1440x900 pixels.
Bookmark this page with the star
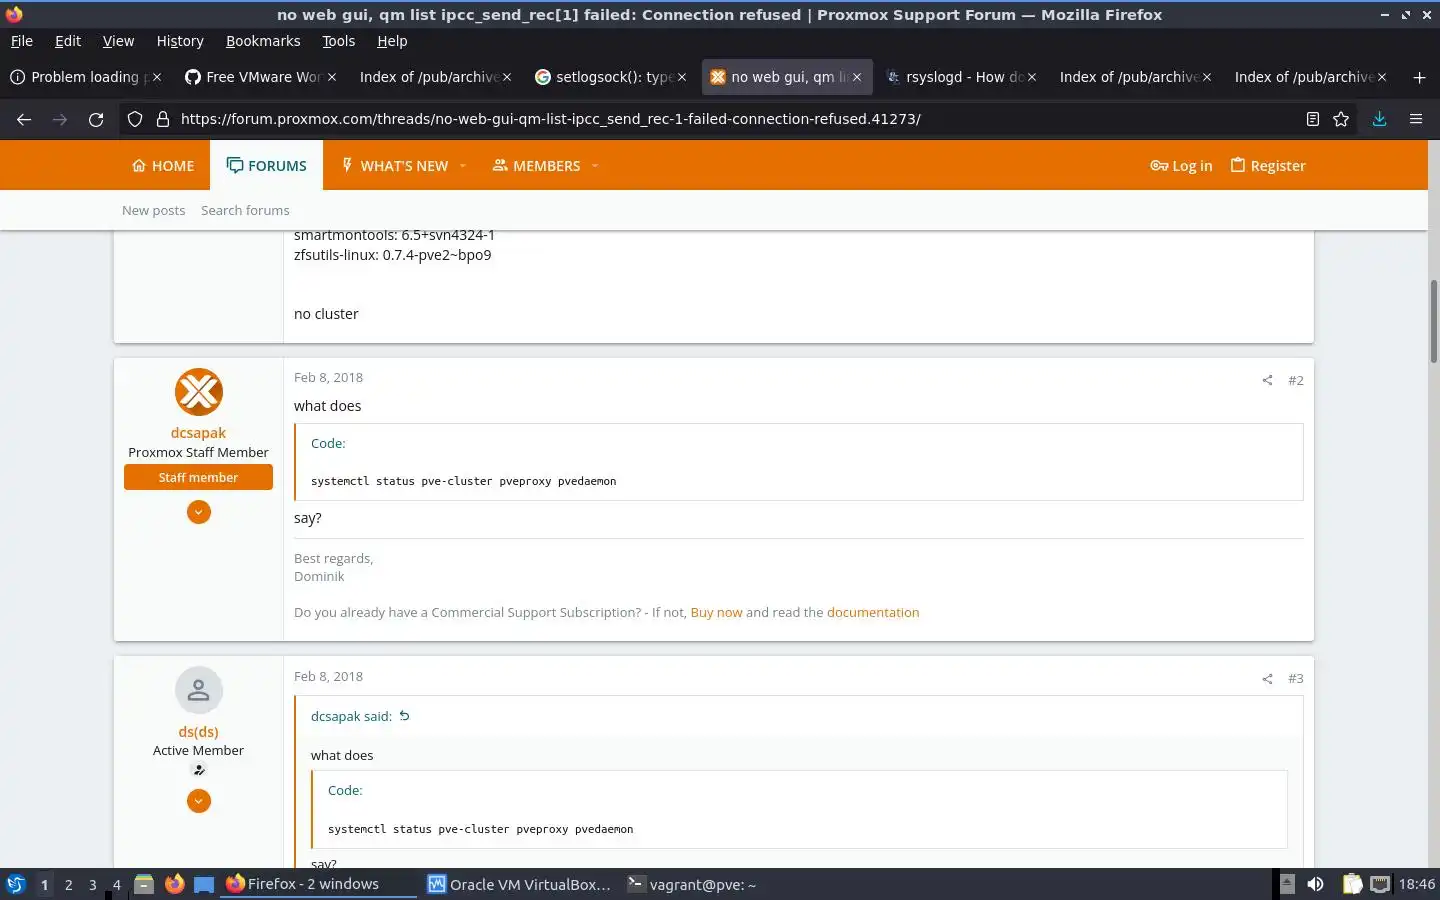(1341, 119)
